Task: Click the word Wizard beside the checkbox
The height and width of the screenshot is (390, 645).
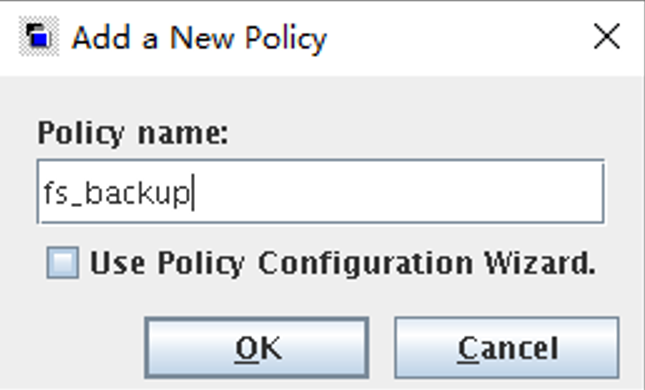Action: pyautogui.click(x=540, y=263)
